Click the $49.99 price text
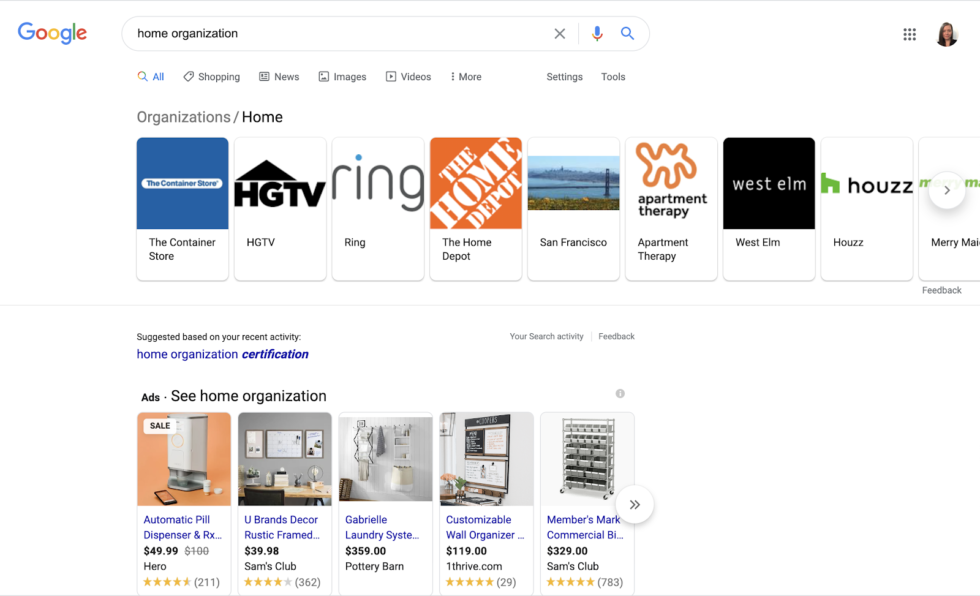This screenshot has height=596, width=980. [161, 551]
